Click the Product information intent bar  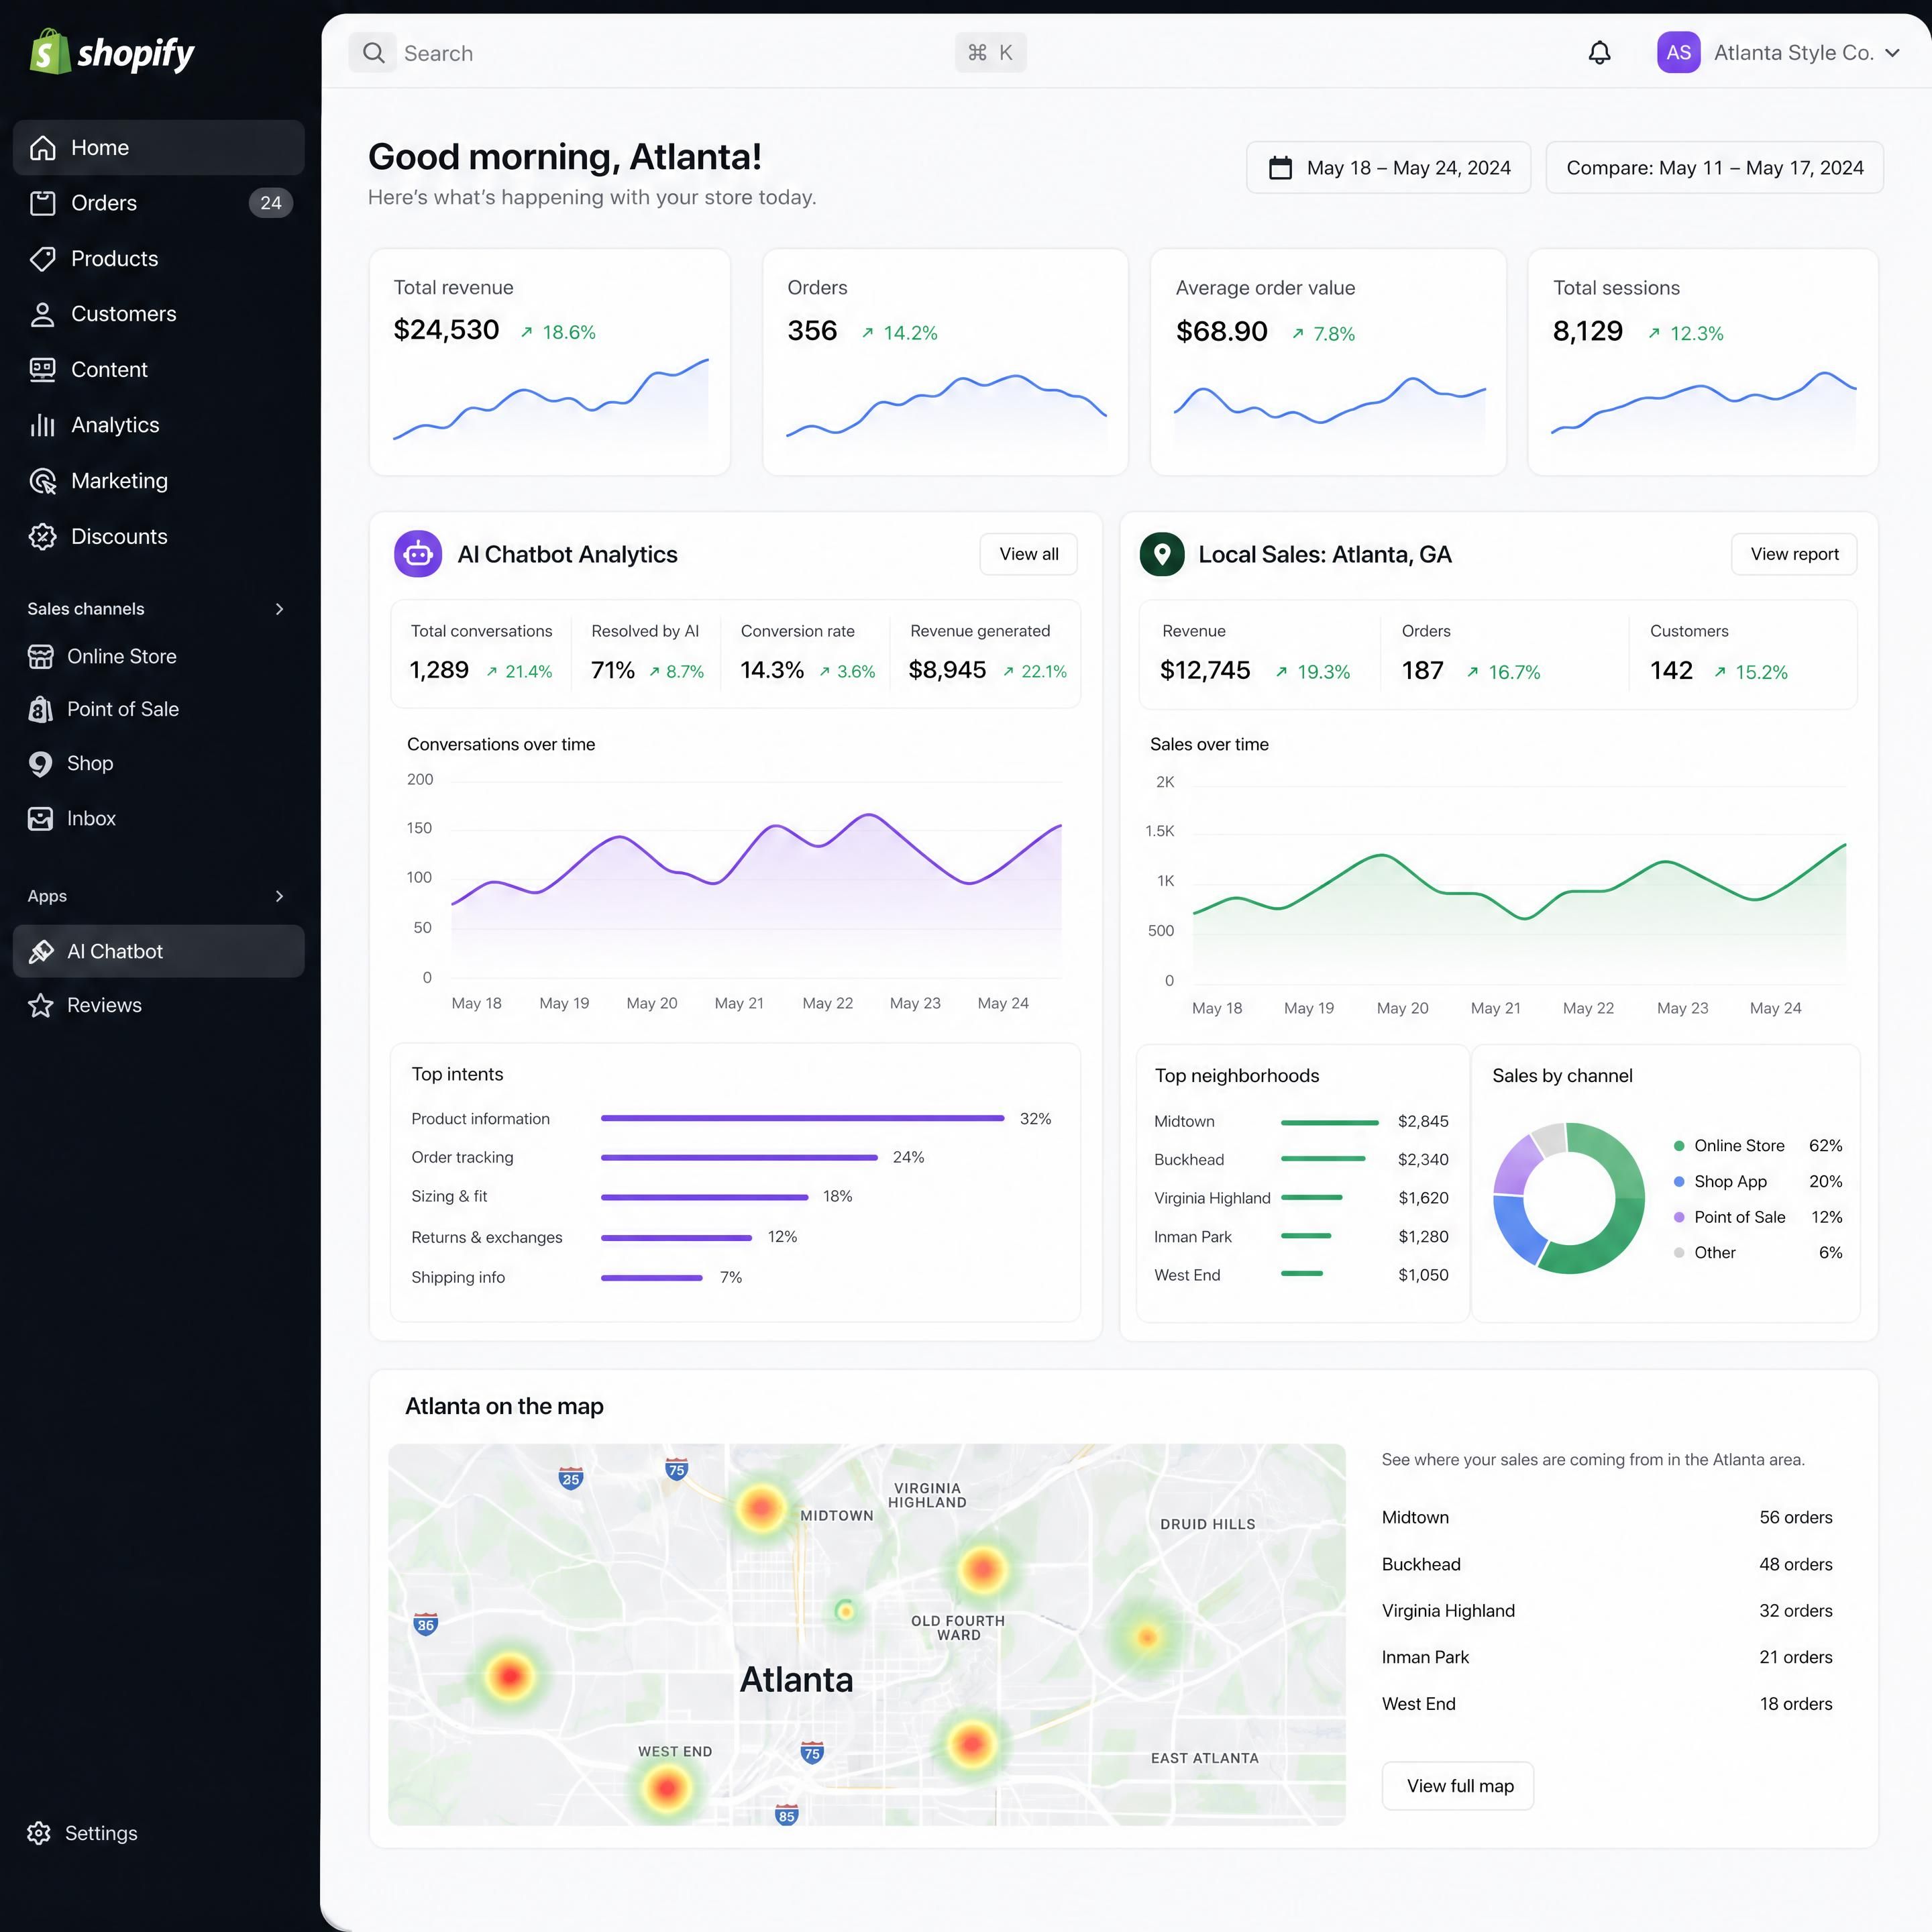coord(802,1119)
